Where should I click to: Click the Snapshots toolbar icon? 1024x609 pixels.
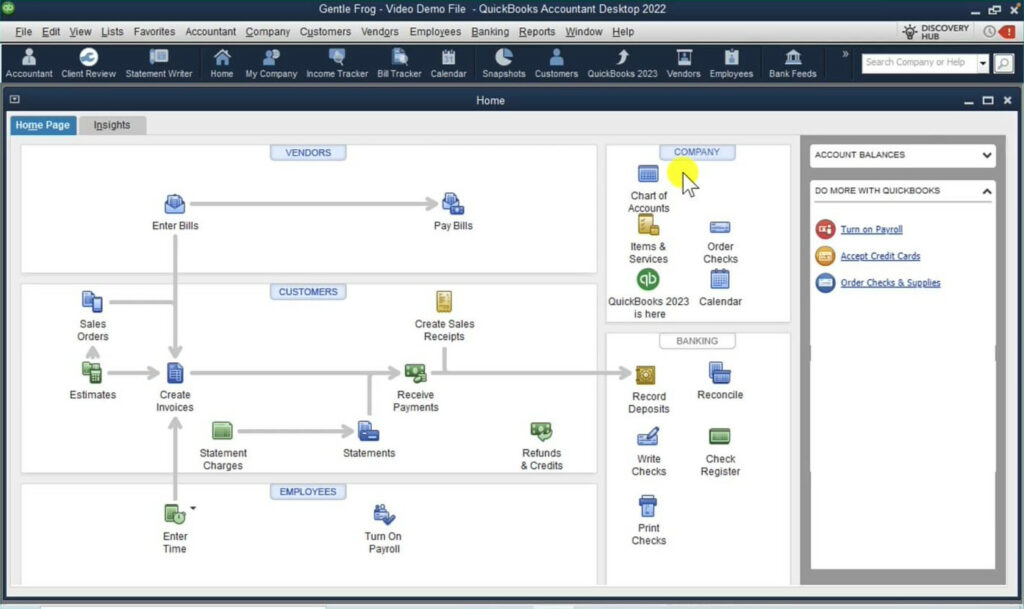tap(504, 60)
